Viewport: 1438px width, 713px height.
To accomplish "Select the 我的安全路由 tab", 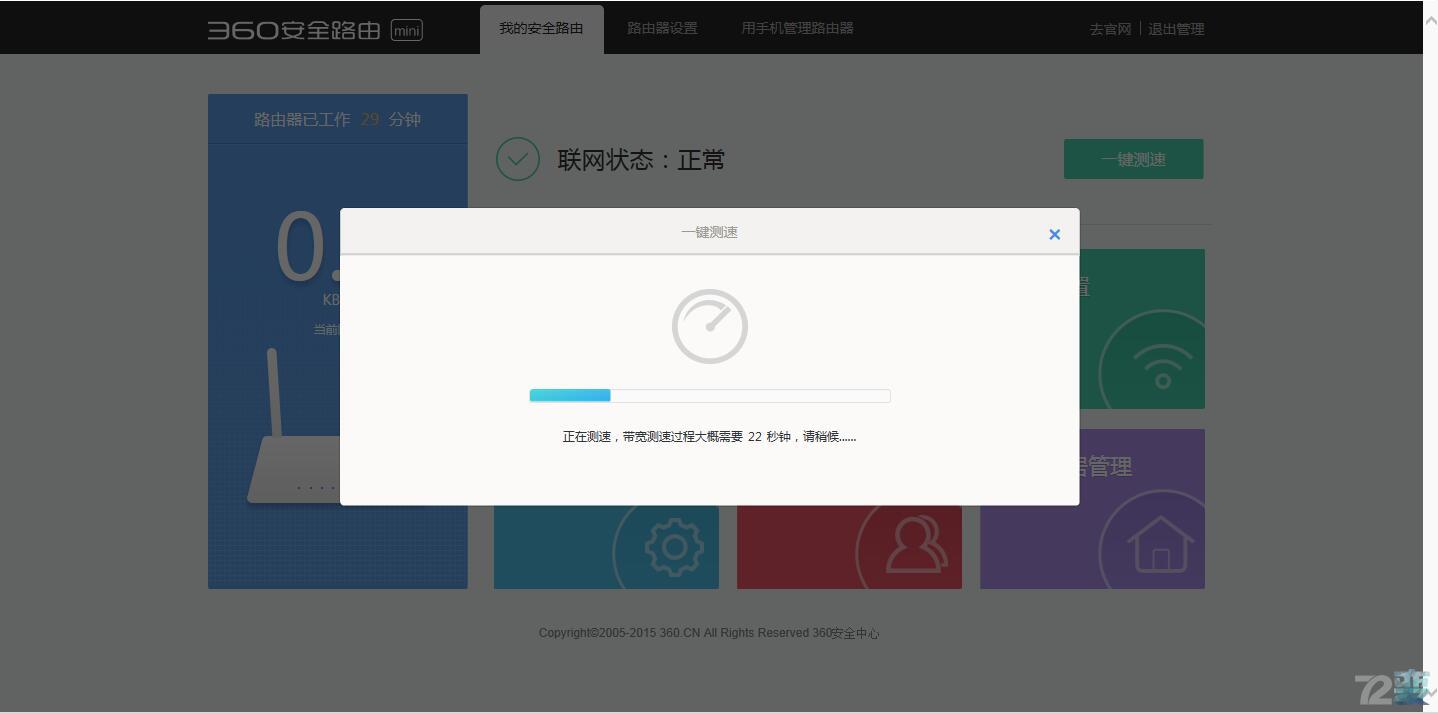I will coord(541,28).
